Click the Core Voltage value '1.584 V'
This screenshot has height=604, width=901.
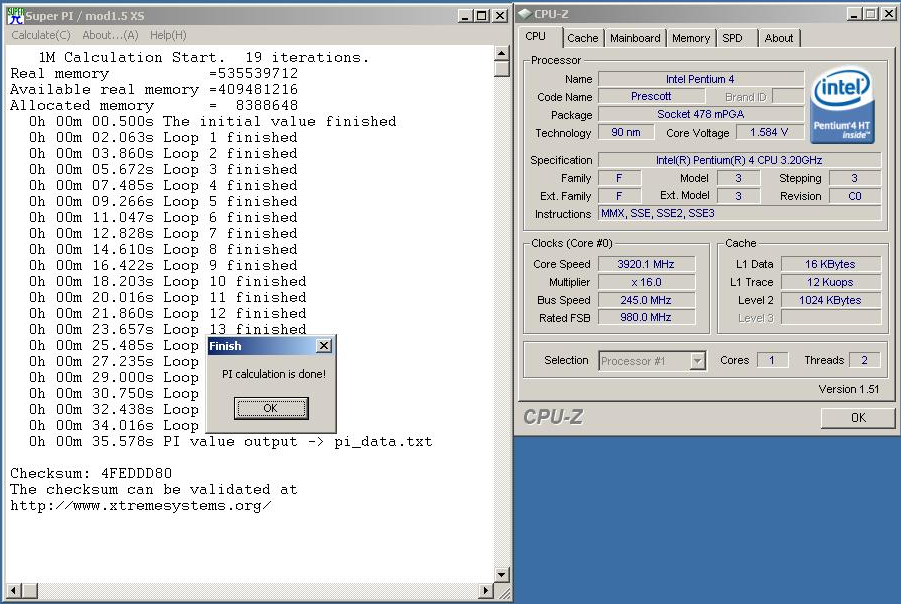point(769,132)
